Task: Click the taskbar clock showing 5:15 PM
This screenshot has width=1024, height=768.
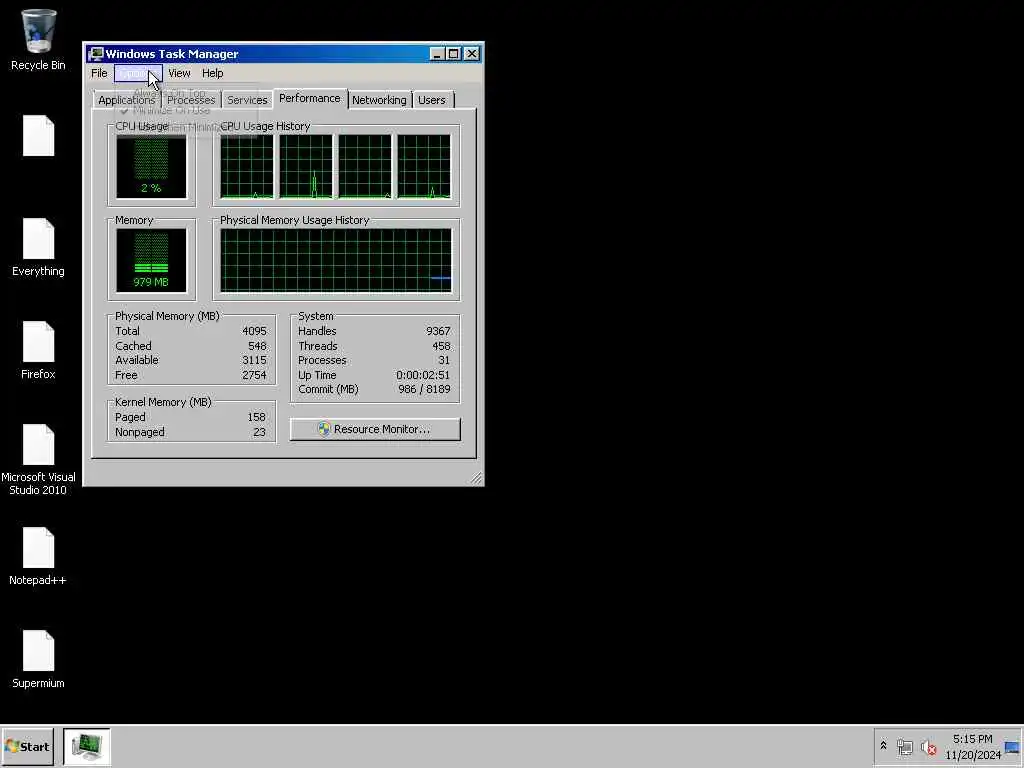Action: (x=972, y=746)
